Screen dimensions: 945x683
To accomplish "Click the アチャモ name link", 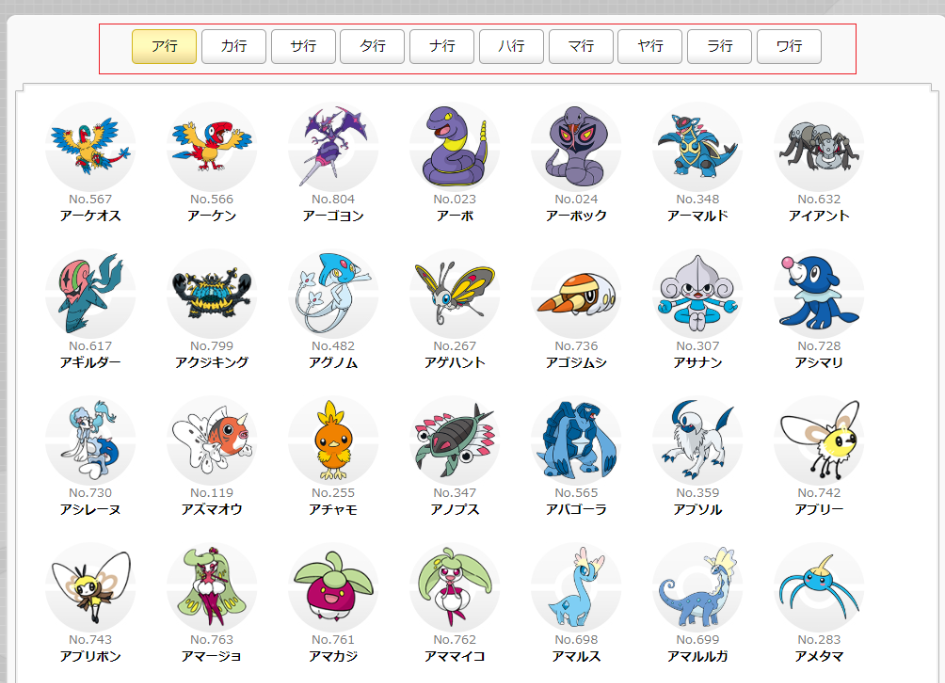I will point(333,510).
